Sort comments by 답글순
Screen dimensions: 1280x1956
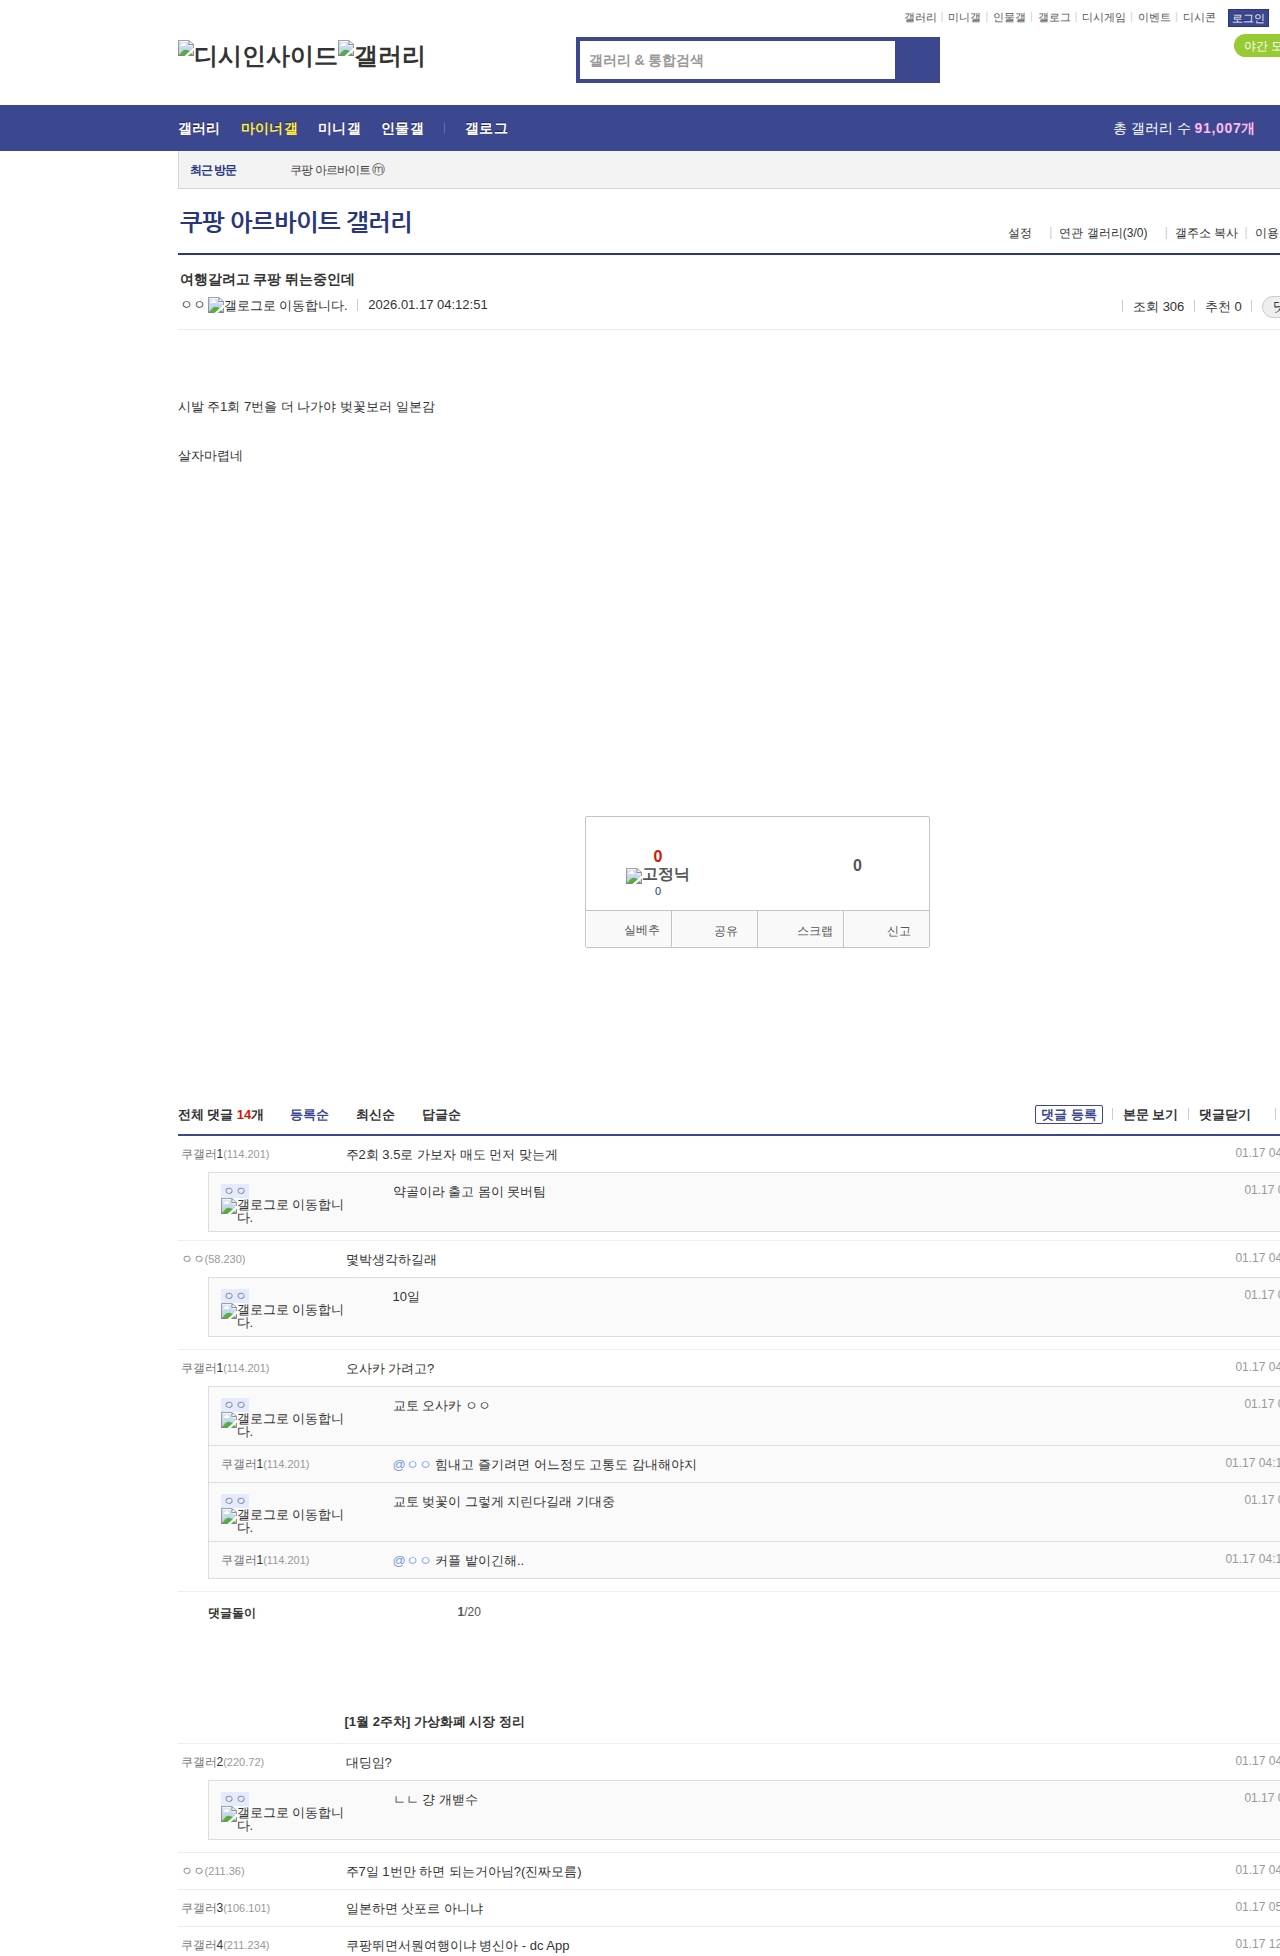click(x=441, y=1115)
